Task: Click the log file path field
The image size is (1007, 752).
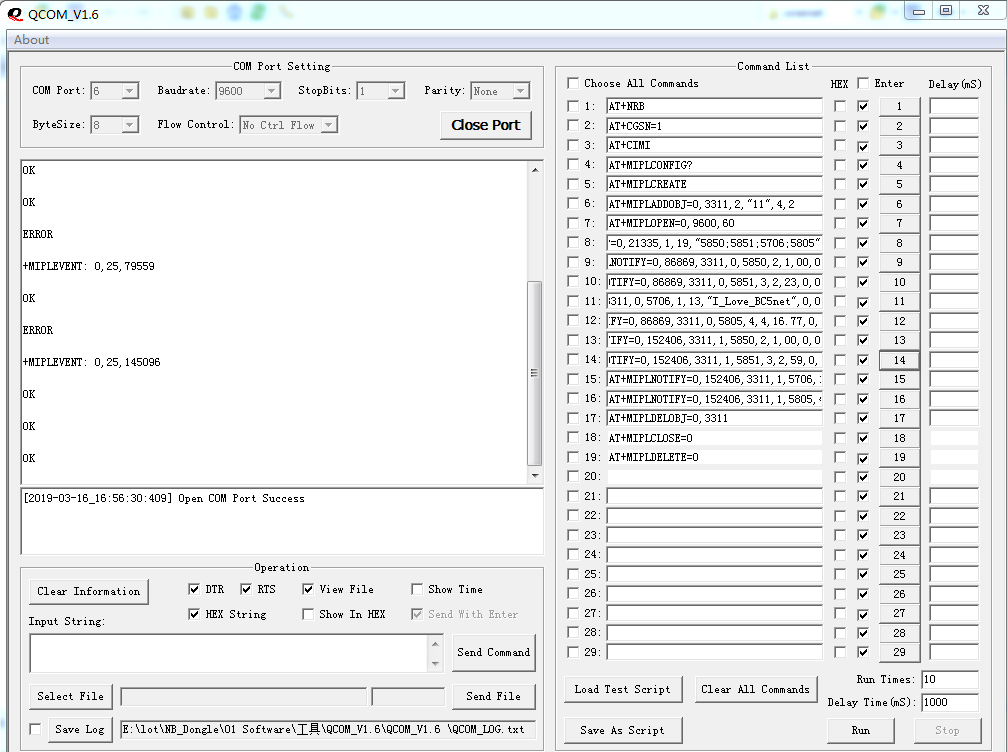Action: (x=328, y=730)
